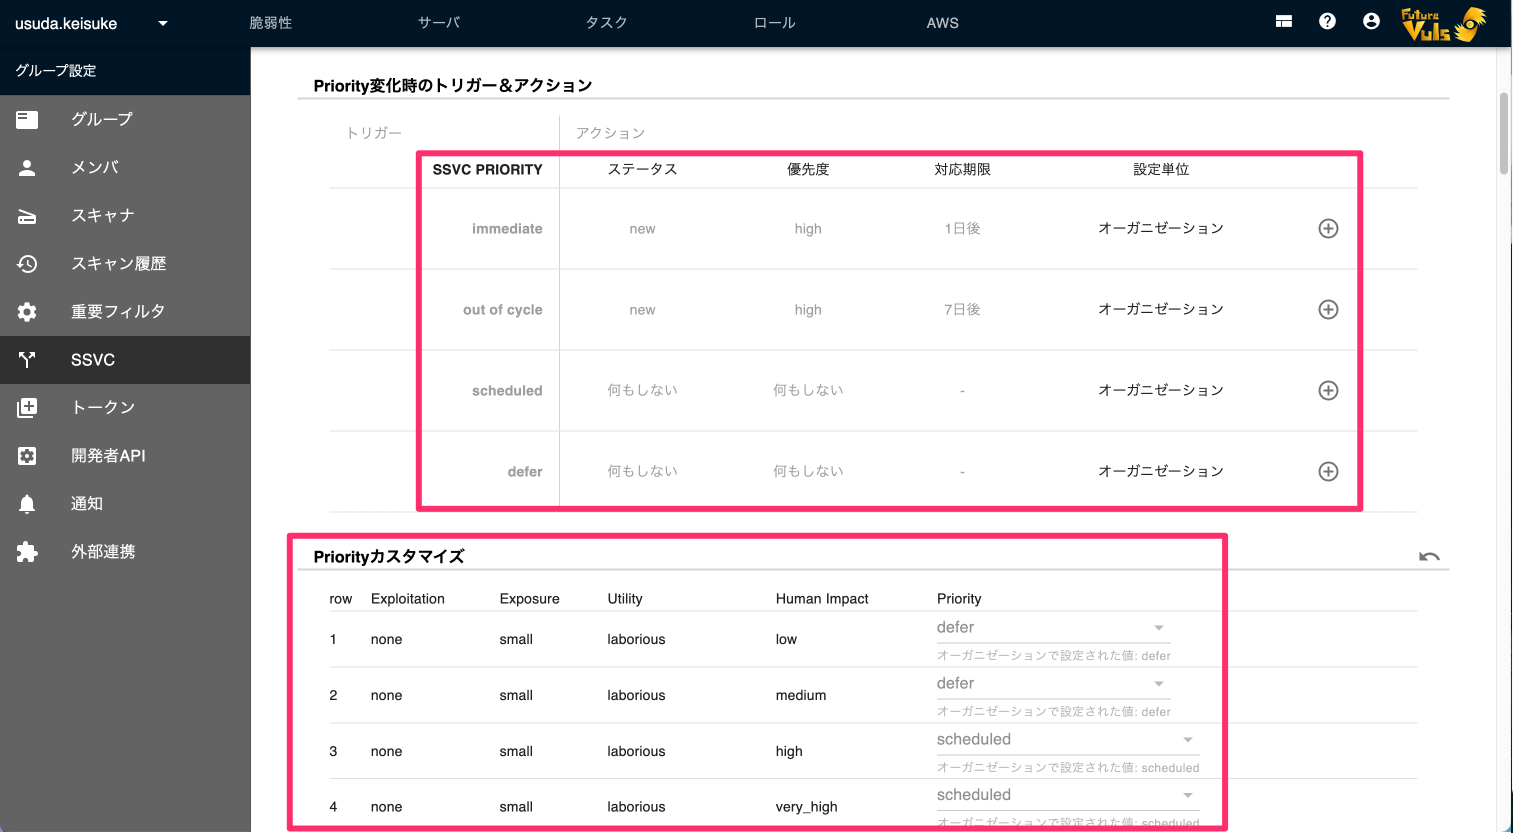View the スキャン履歴 (Scan History) page
The image size is (1513, 833).
(110, 263)
